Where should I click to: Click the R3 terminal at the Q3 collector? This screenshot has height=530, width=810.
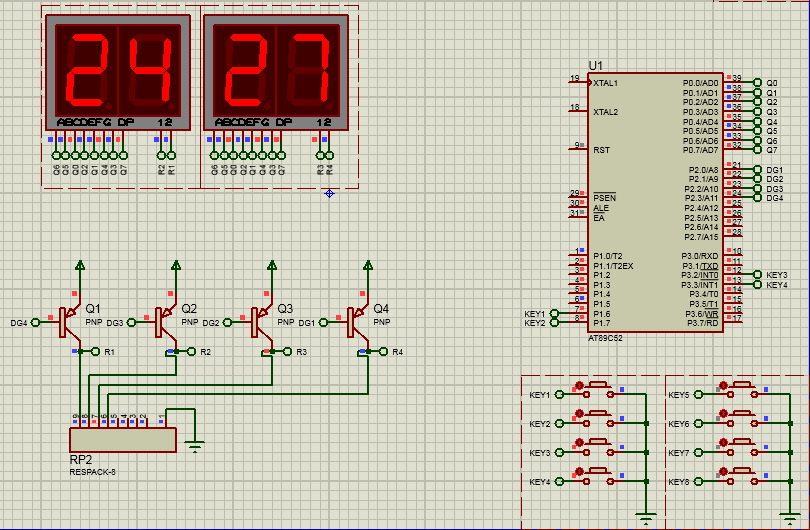point(287,352)
